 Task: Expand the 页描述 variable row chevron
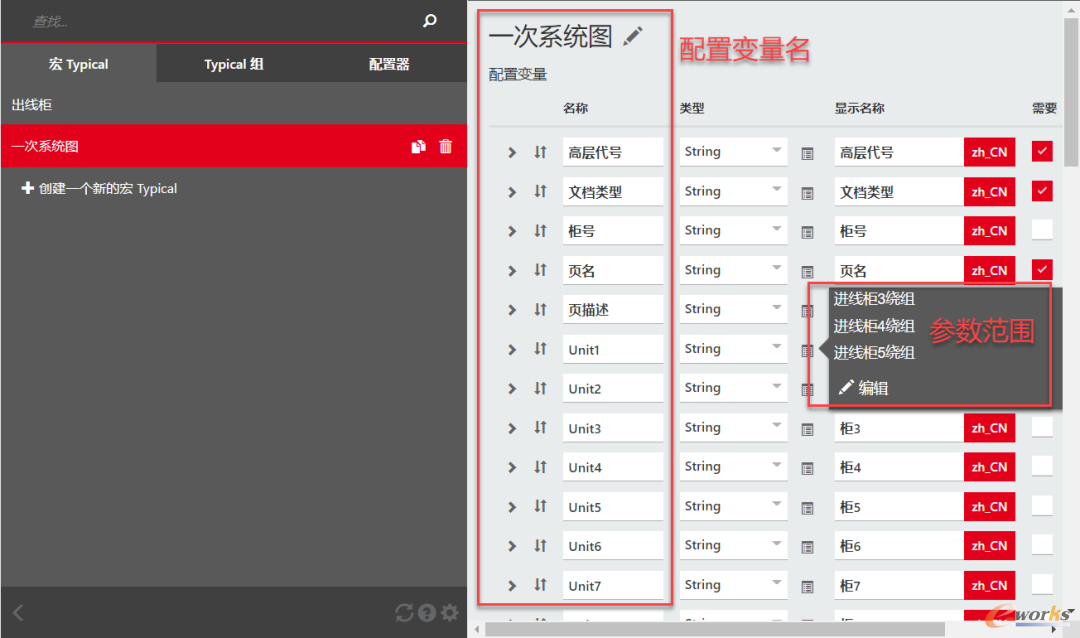tap(512, 310)
